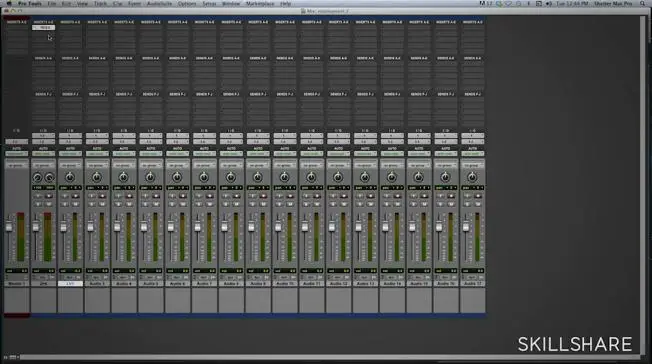Viewport: 652px width, 364px height.
Task: Click the volume icon in the menu bar
Action: pyautogui.click(x=549, y=3)
